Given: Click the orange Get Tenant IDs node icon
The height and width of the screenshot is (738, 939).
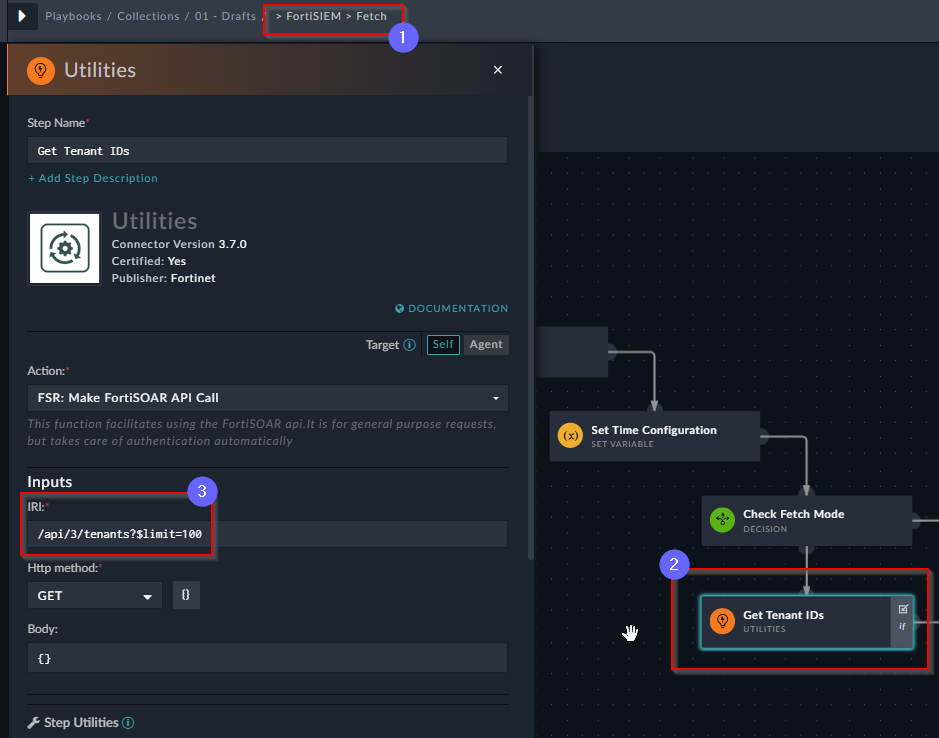Looking at the screenshot, I should click(722, 621).
